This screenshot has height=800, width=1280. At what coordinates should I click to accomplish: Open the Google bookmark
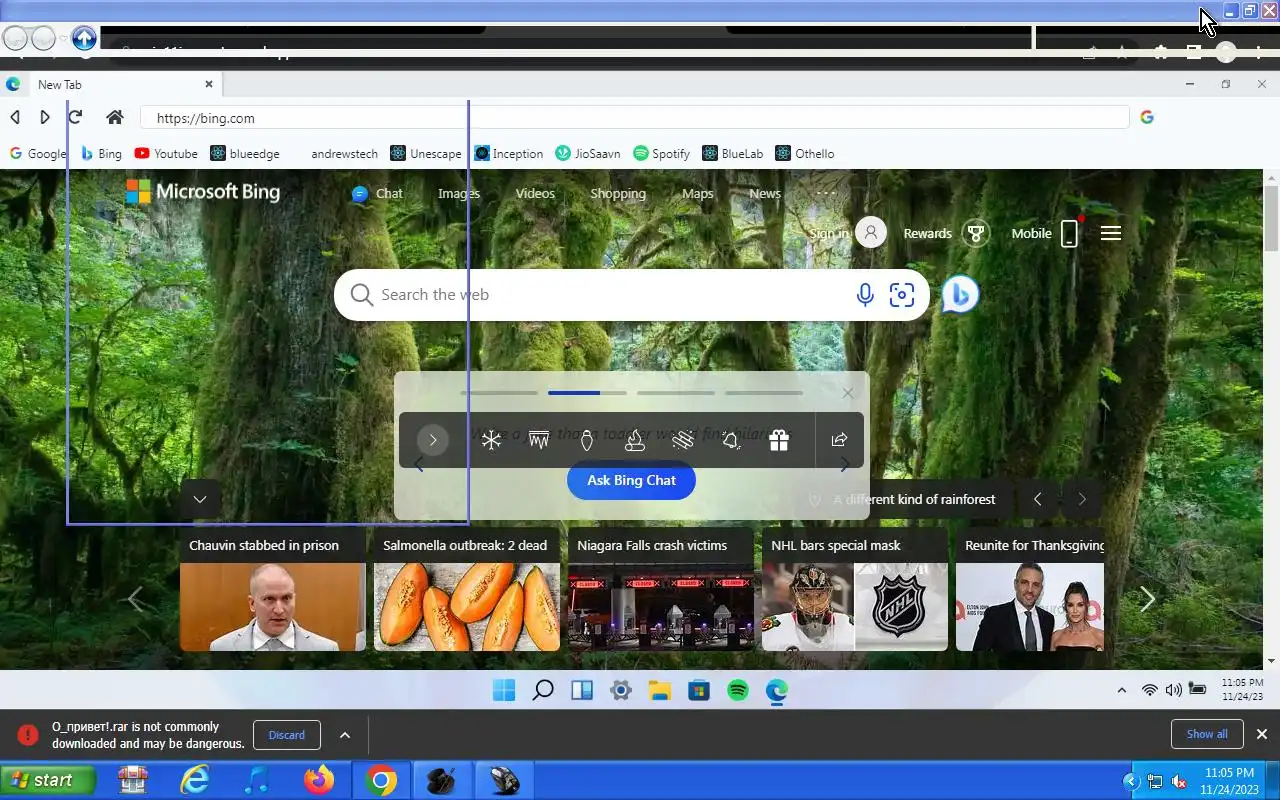pyautogui.click(x=37, y=154)
